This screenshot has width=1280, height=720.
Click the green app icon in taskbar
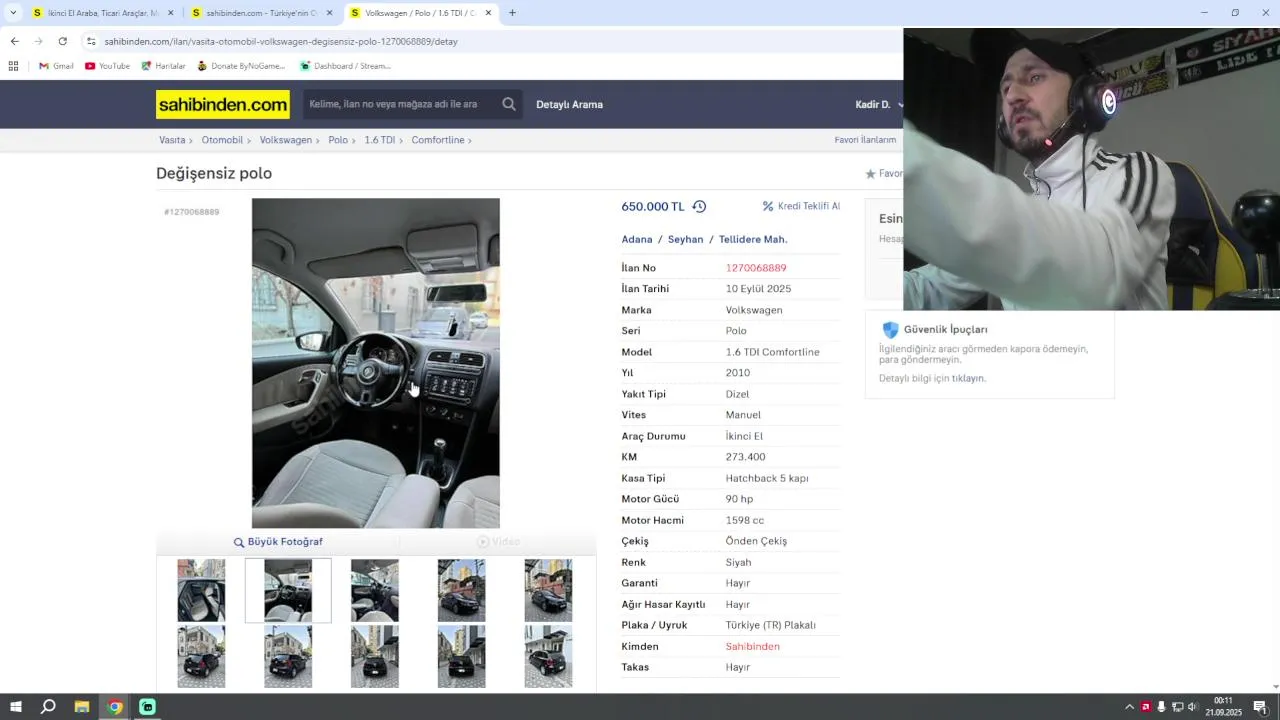coord(147,707)
